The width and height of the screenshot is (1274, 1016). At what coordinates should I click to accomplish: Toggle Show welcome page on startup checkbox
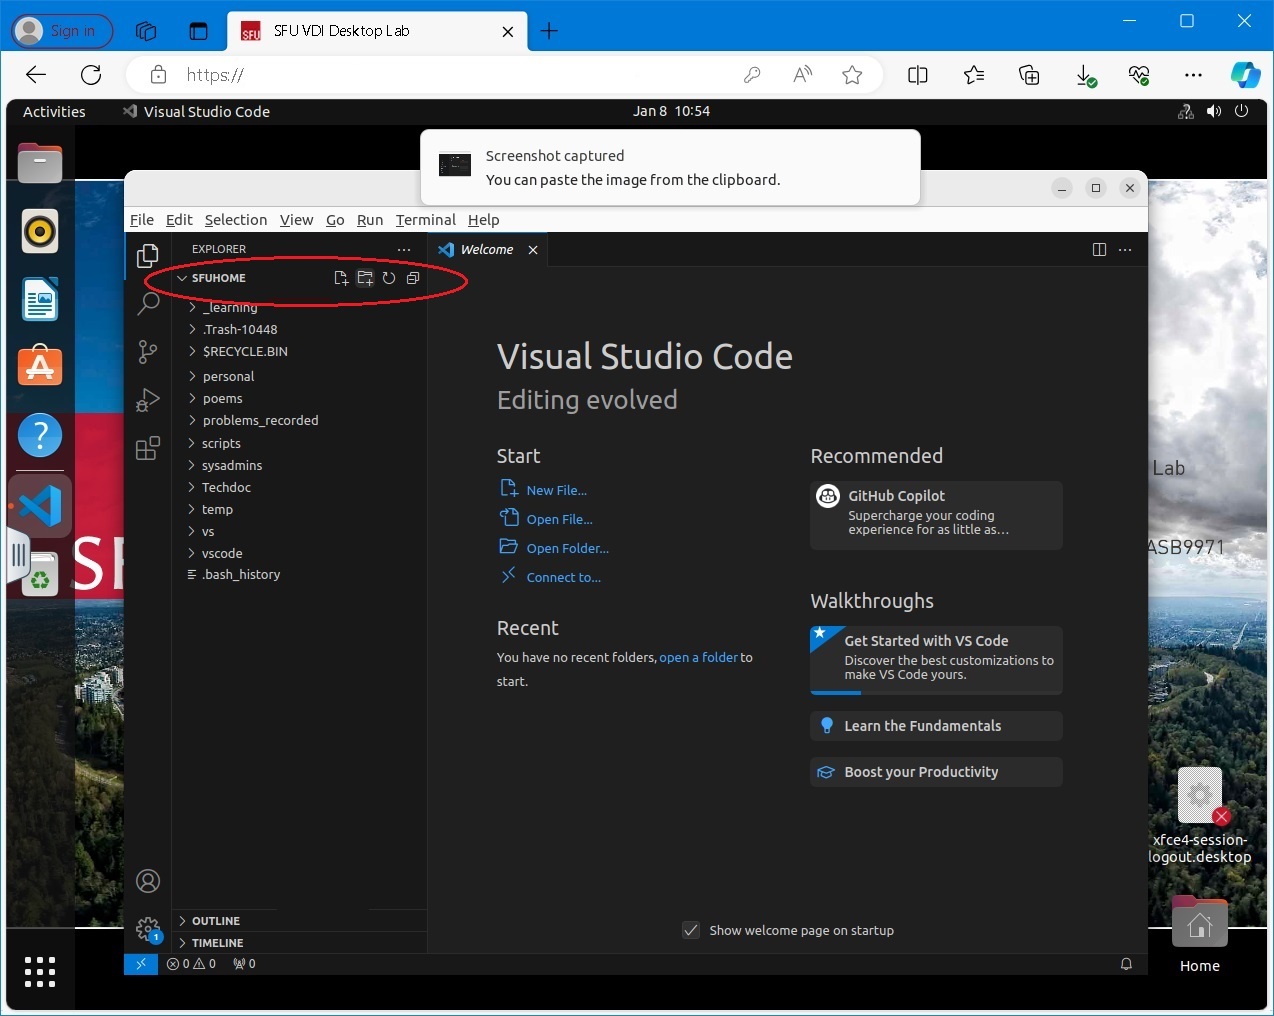(691, 931)
